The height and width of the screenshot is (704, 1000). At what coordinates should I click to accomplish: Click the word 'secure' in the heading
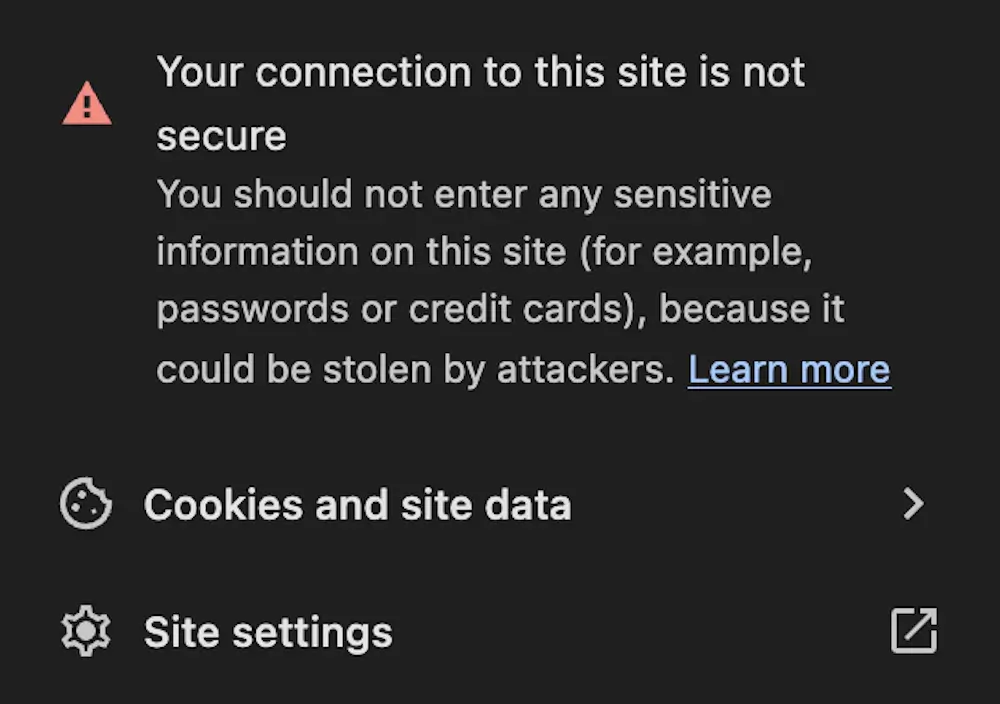[222, 136]
